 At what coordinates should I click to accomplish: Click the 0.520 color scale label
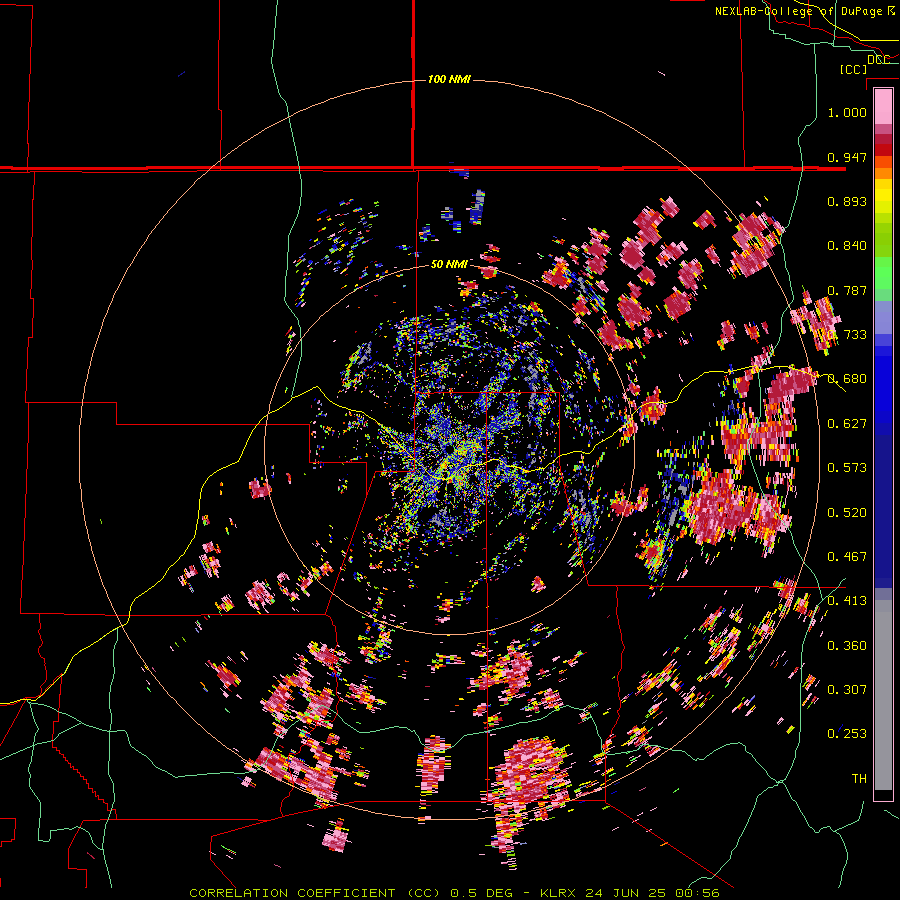pyautogui.click(x=847, y=513)
